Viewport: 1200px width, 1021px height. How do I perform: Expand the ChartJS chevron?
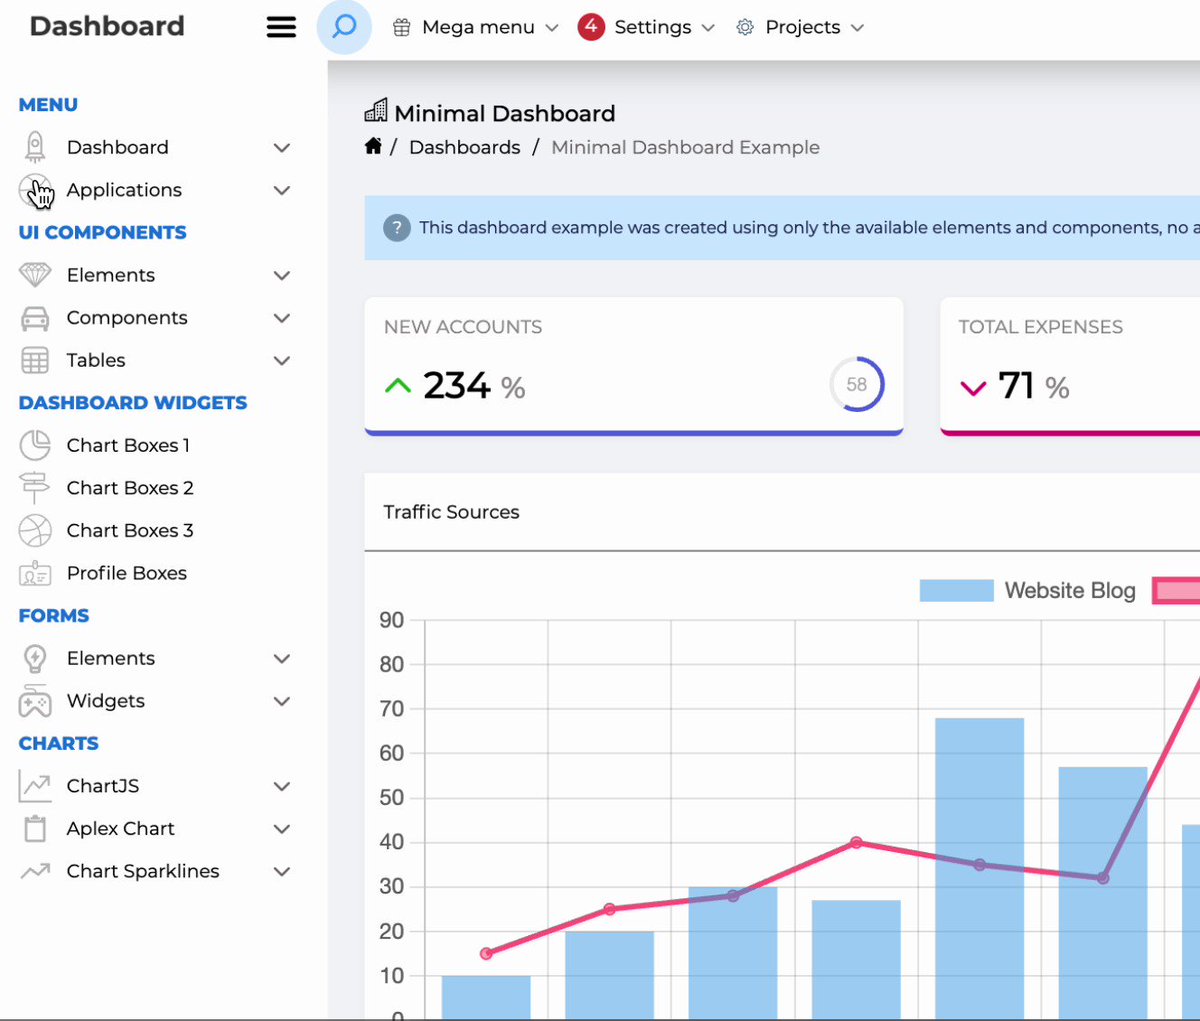282,786
